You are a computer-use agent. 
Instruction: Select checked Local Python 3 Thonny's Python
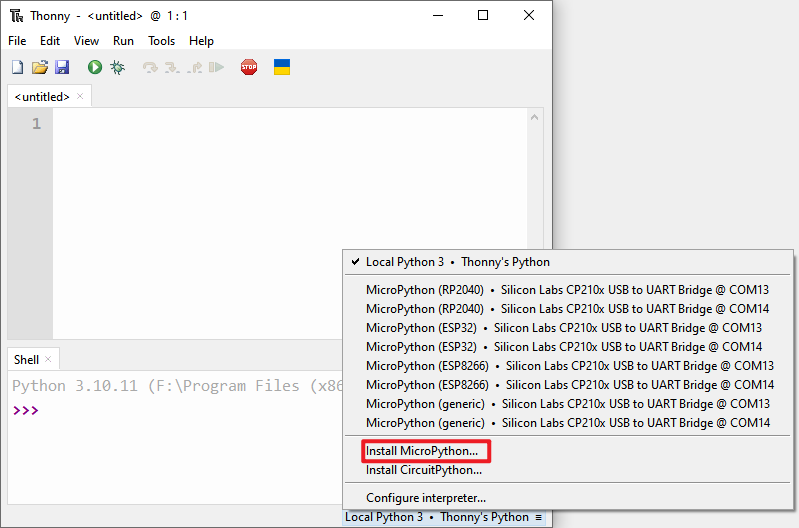click(568, 262)
